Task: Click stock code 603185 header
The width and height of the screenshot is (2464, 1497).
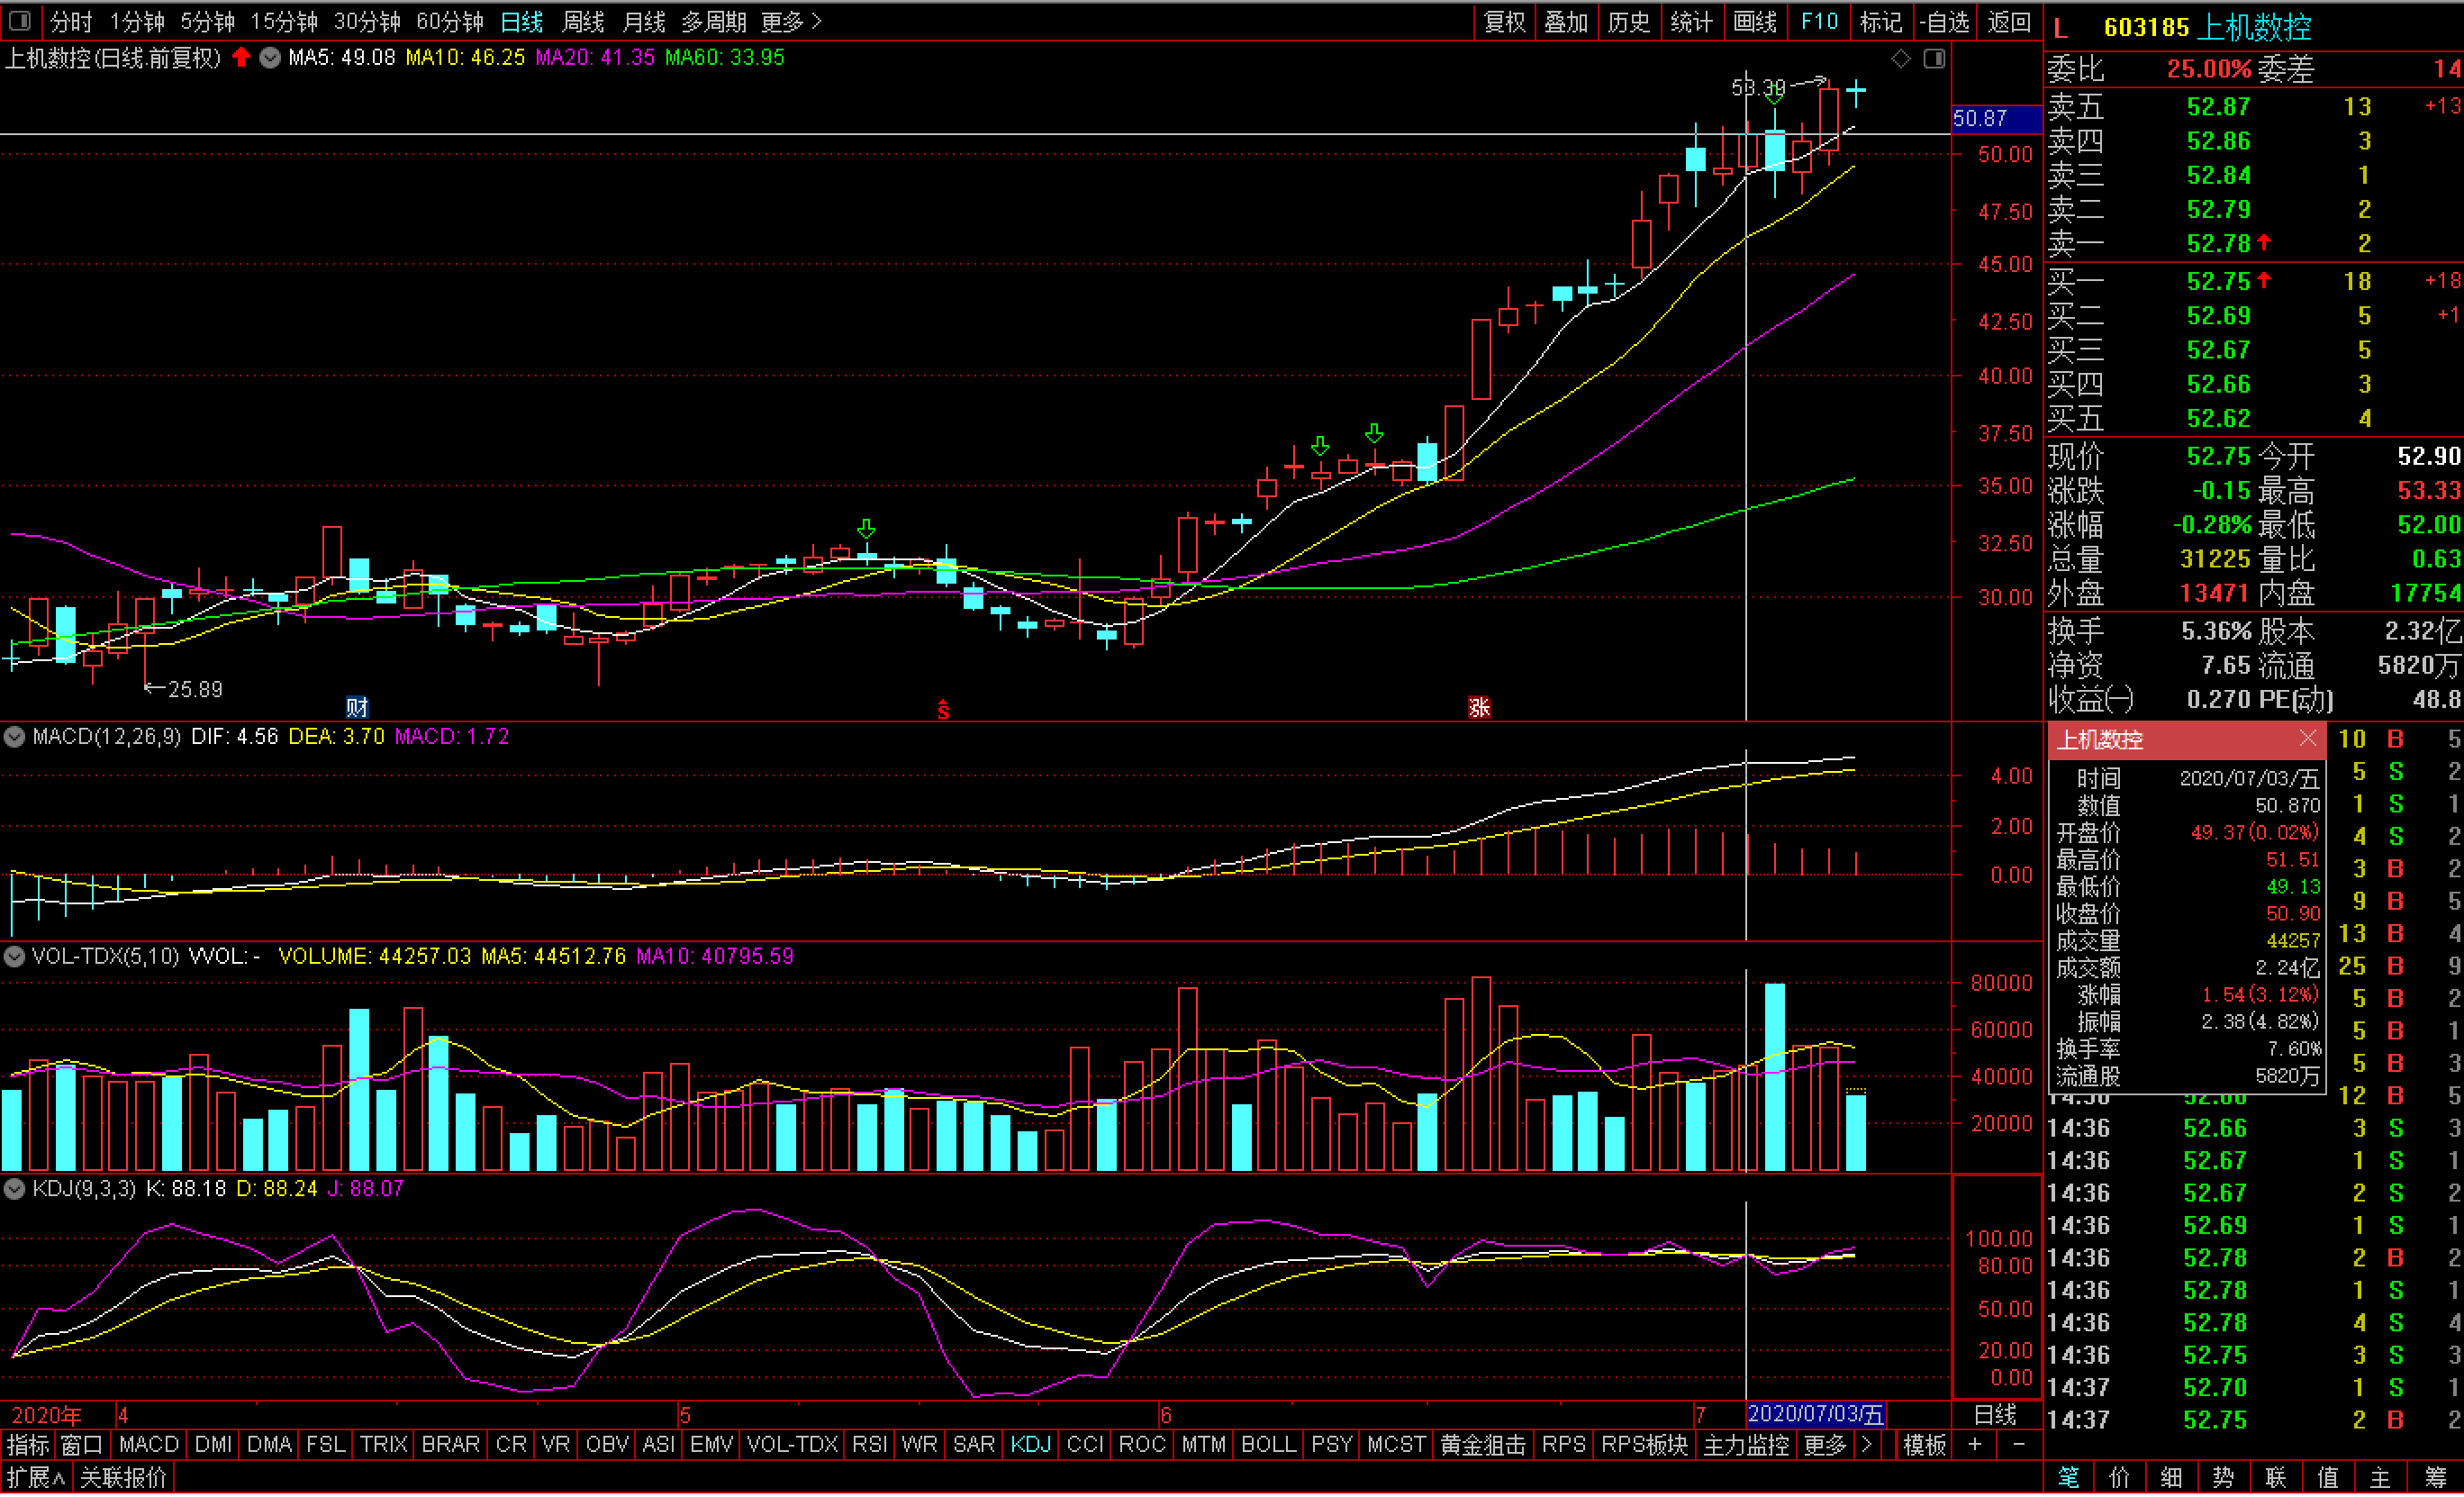Action: tap(2146, 27)
